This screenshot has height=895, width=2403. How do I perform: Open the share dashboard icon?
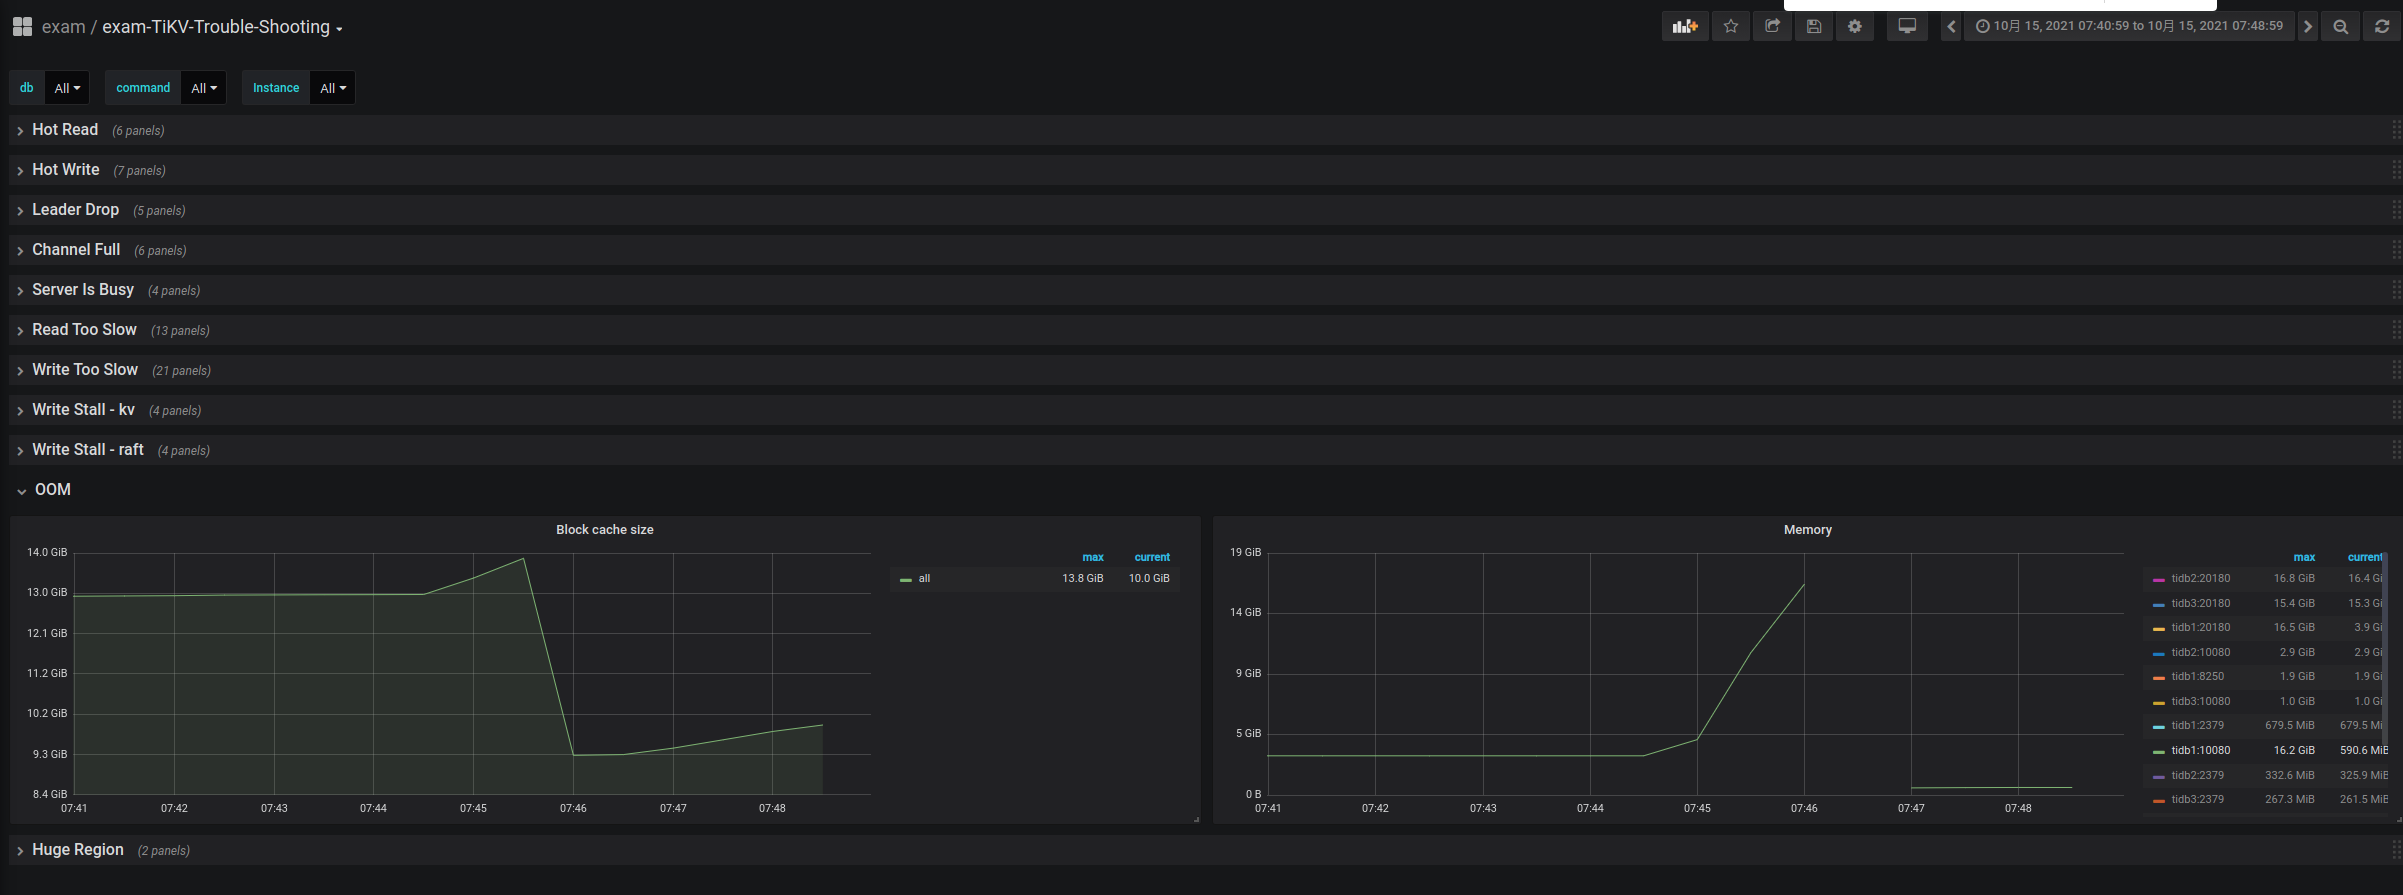(1772, 27)
